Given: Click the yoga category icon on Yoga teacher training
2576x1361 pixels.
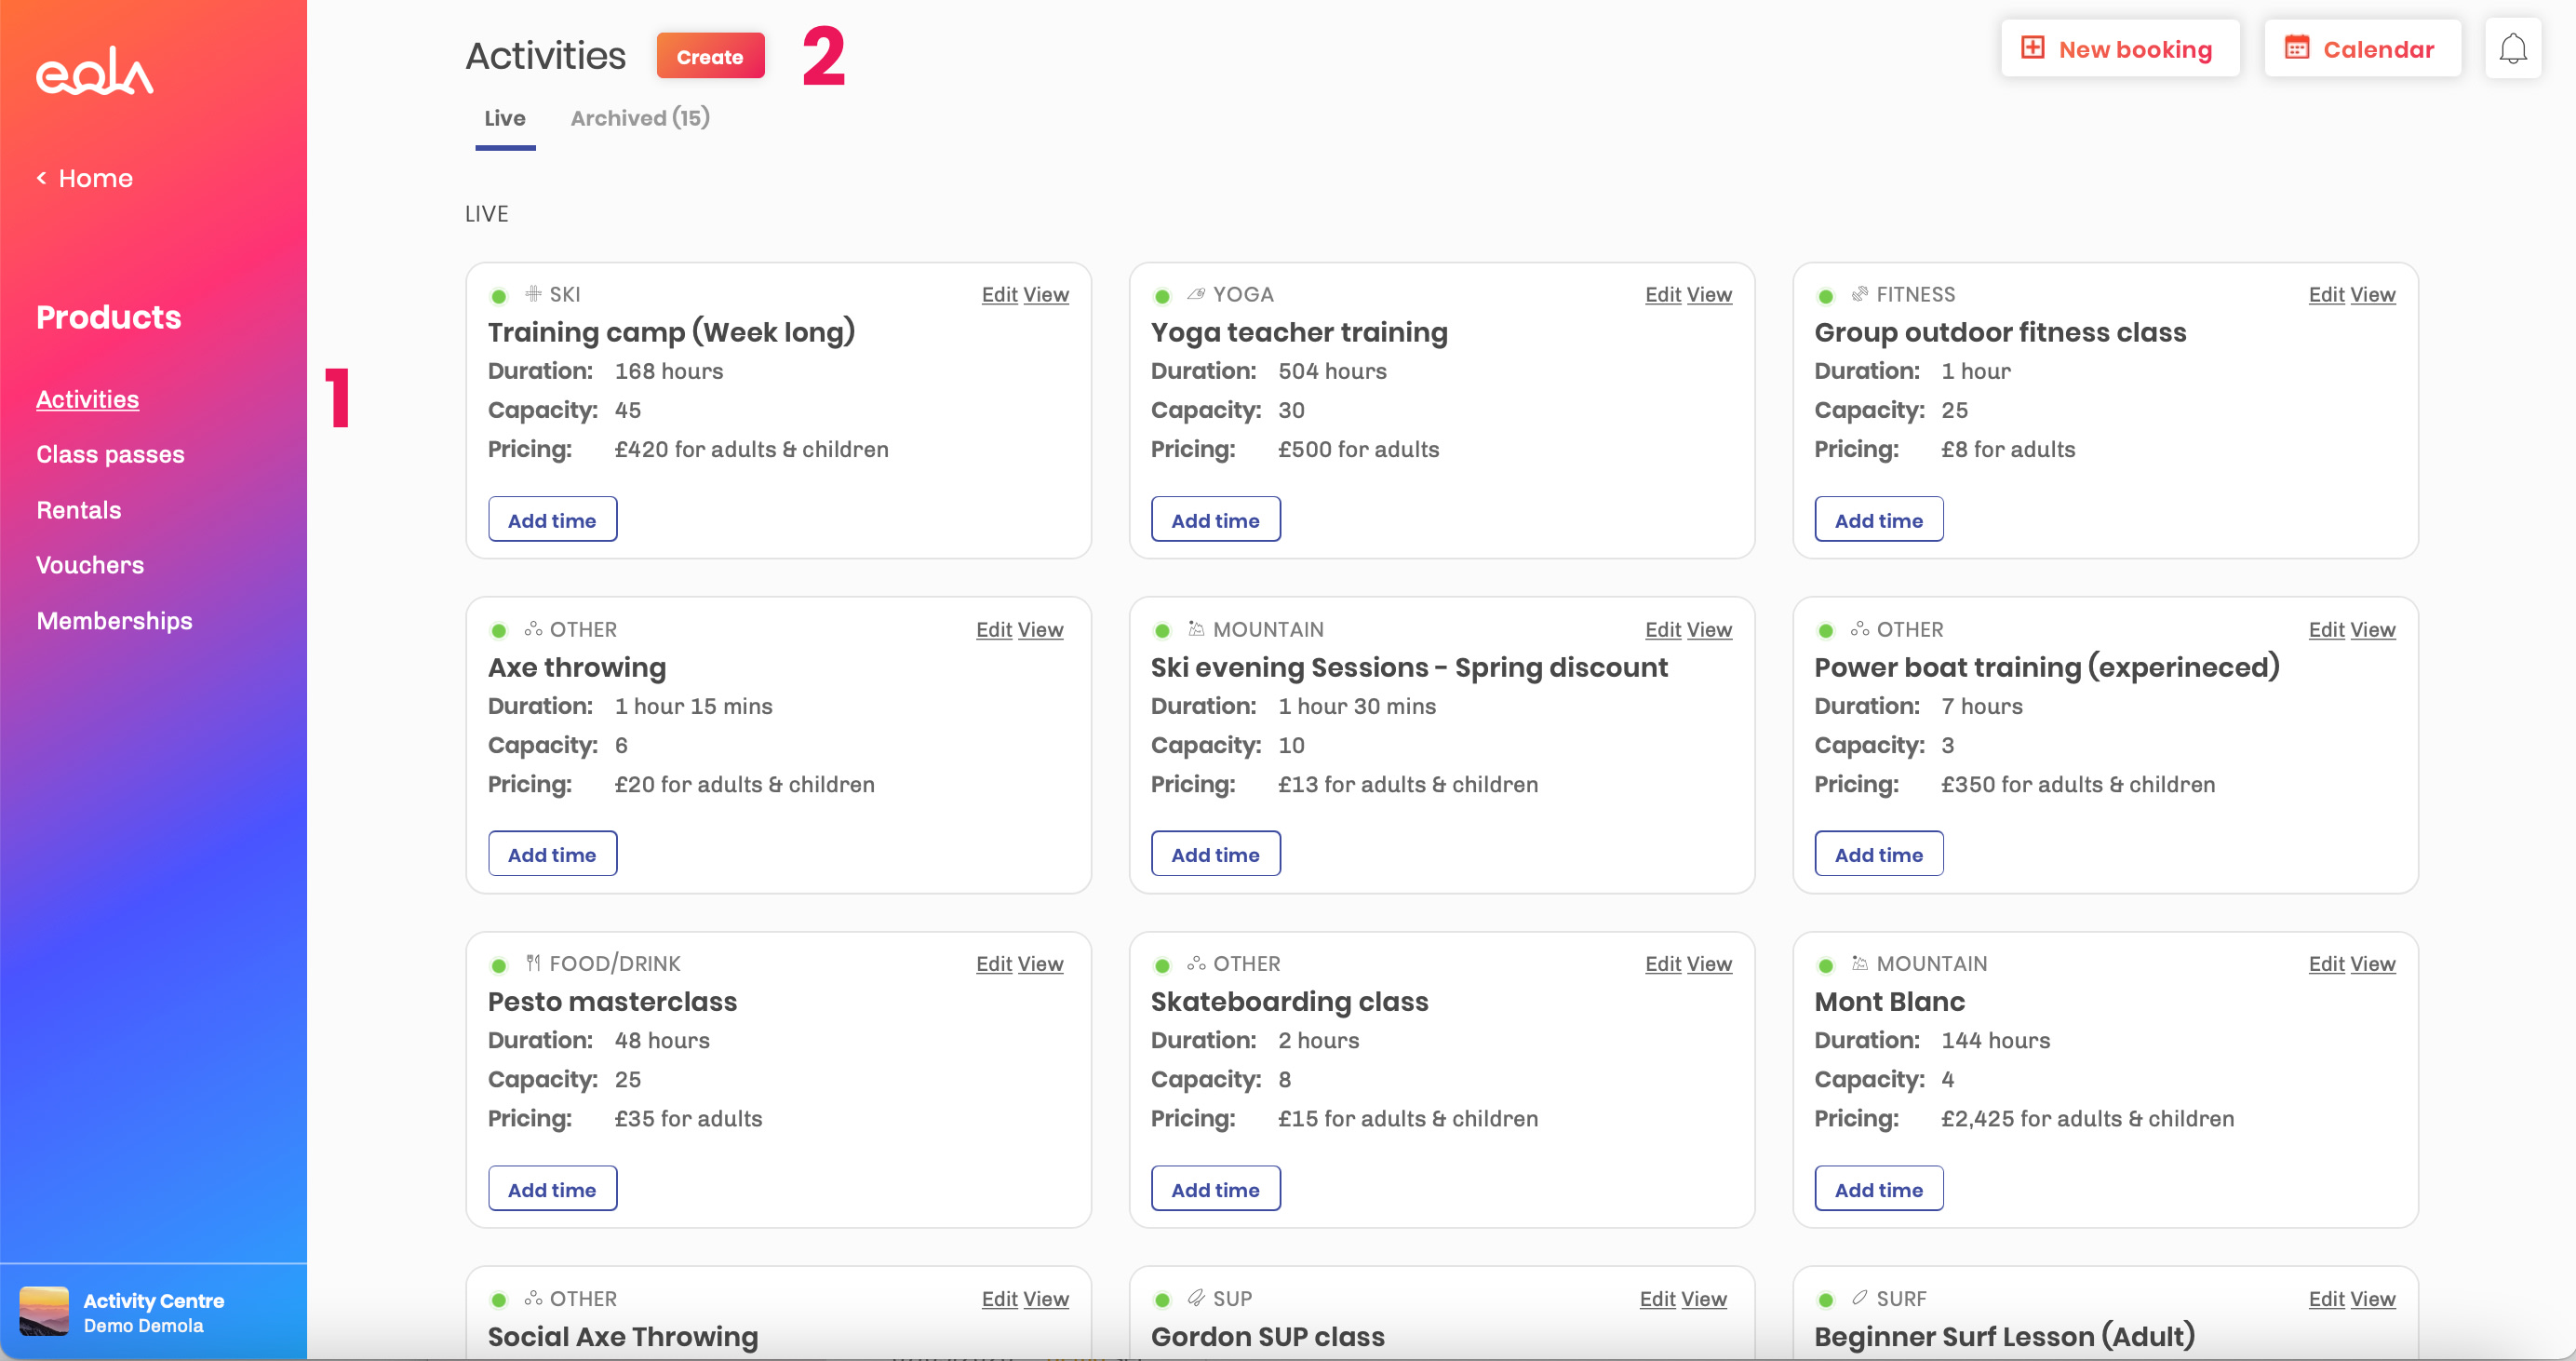Looking at the screenshot, I should coord(1196,294).
